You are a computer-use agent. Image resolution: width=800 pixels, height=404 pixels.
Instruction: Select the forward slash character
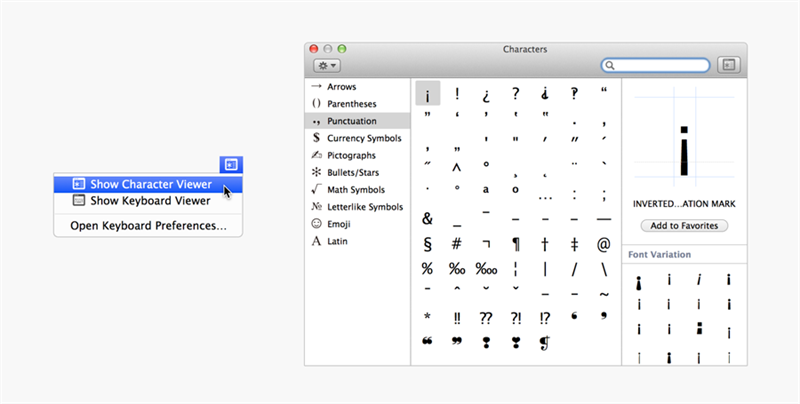point(574,269)
